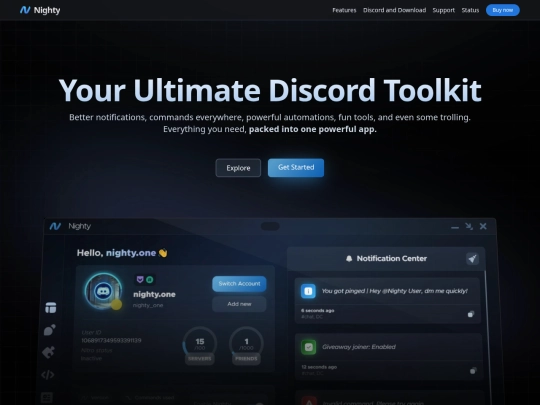Open the puzzle piece plugins sidebar icon
The height and width of the screenshot is (405, 540).
pos(48,352)
